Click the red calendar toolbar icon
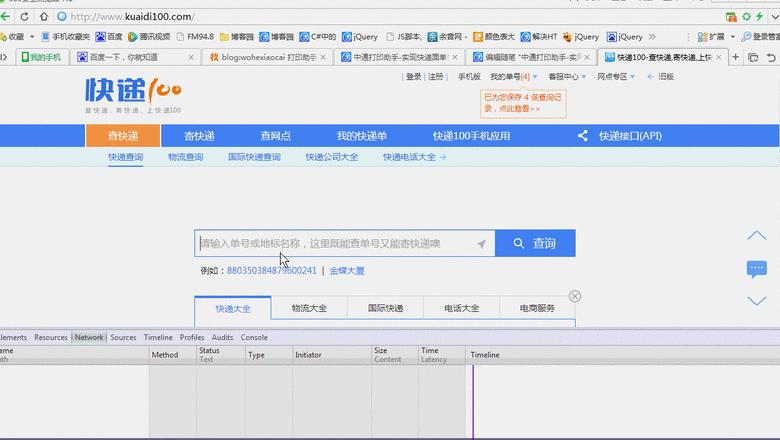This screenshot has height=440, width=780. coord(731,17)
